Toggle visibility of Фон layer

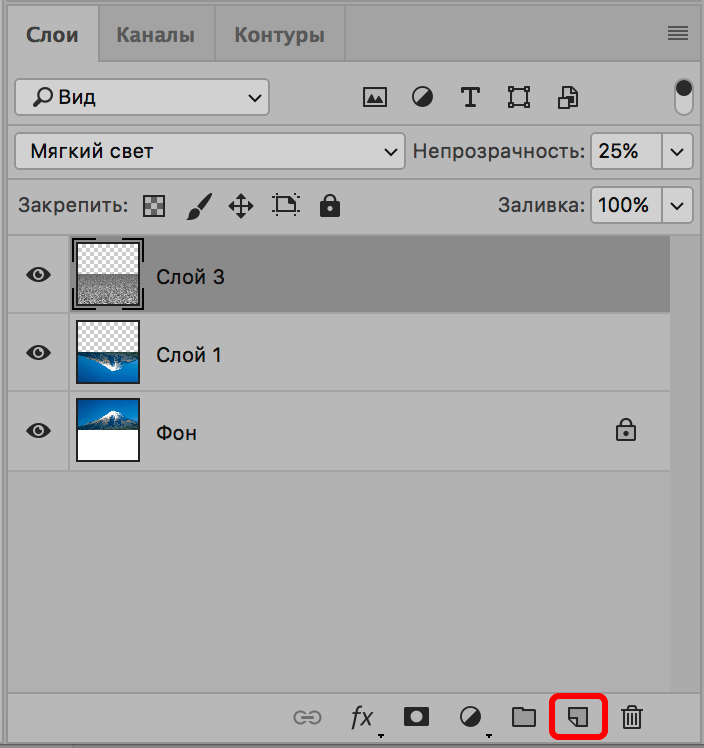[x=39, y=430]
